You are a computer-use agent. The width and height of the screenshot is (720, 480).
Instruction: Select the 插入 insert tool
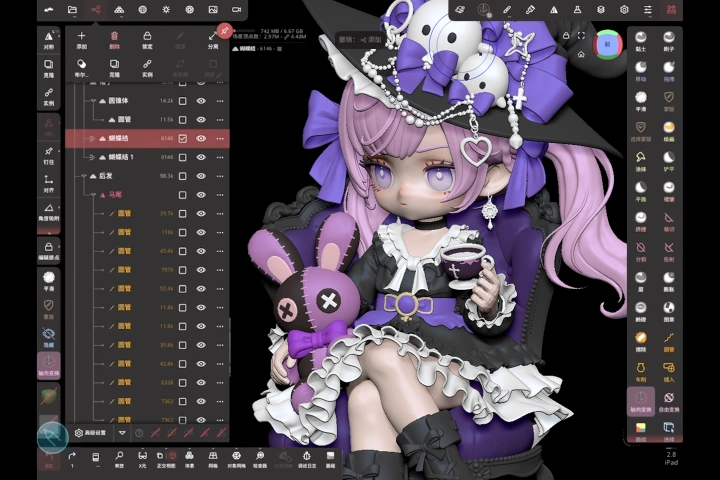click(669, 372)
